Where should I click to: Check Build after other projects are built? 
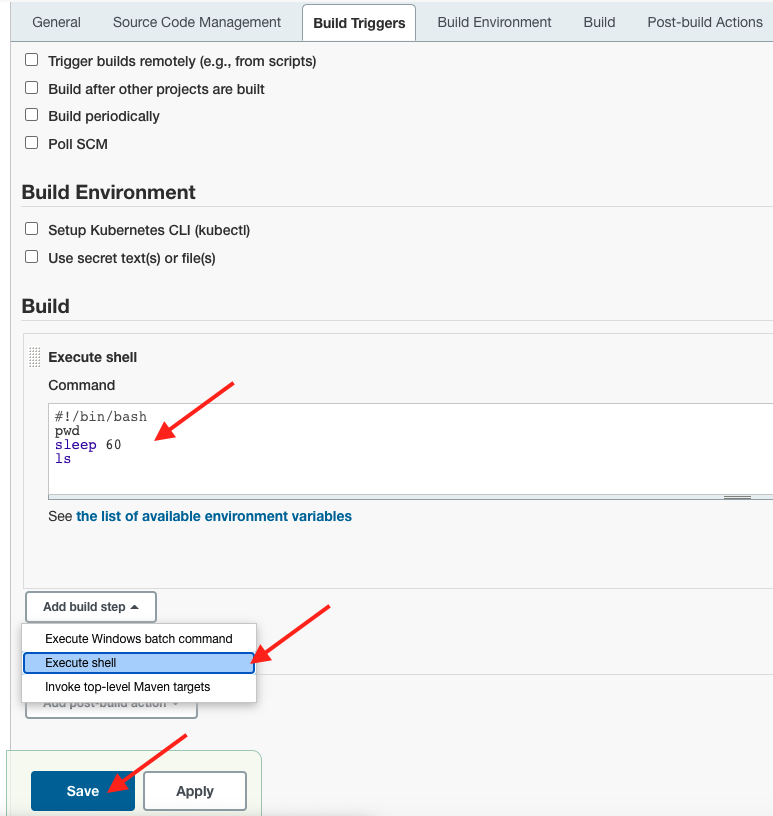tap(32, 88)
